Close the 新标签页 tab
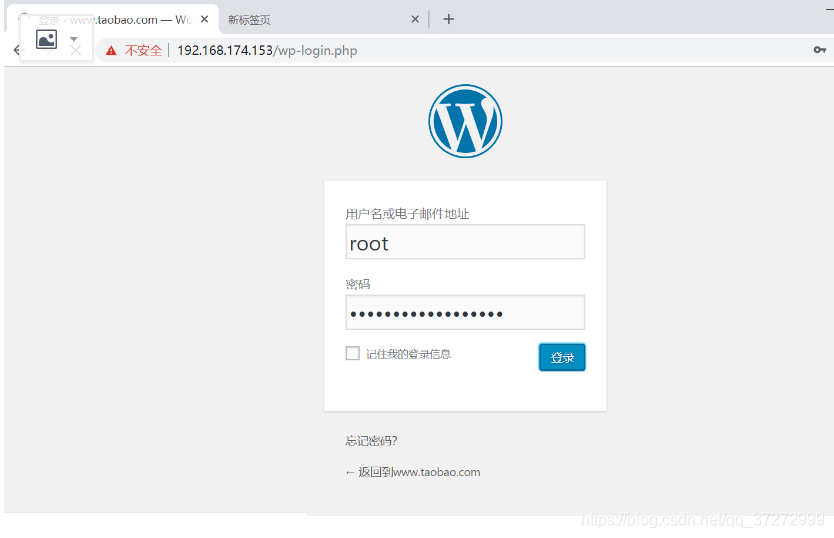Viewport: 834px width, 538px height. coord(415,19)
